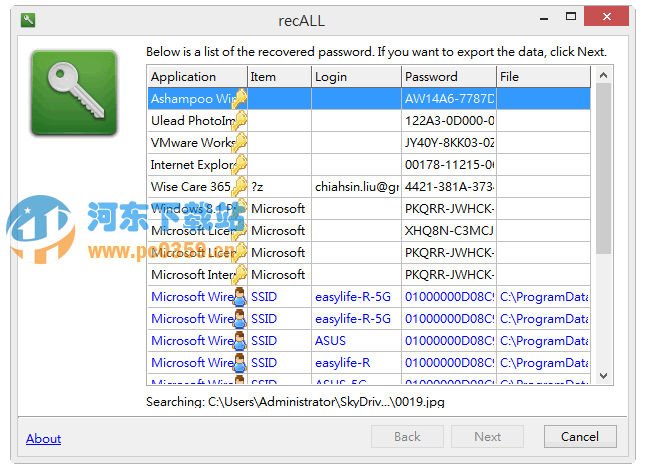Click the scrollbar down arrow
The height and width of the screenshot is (465, 656).
[x=603, y=375]
